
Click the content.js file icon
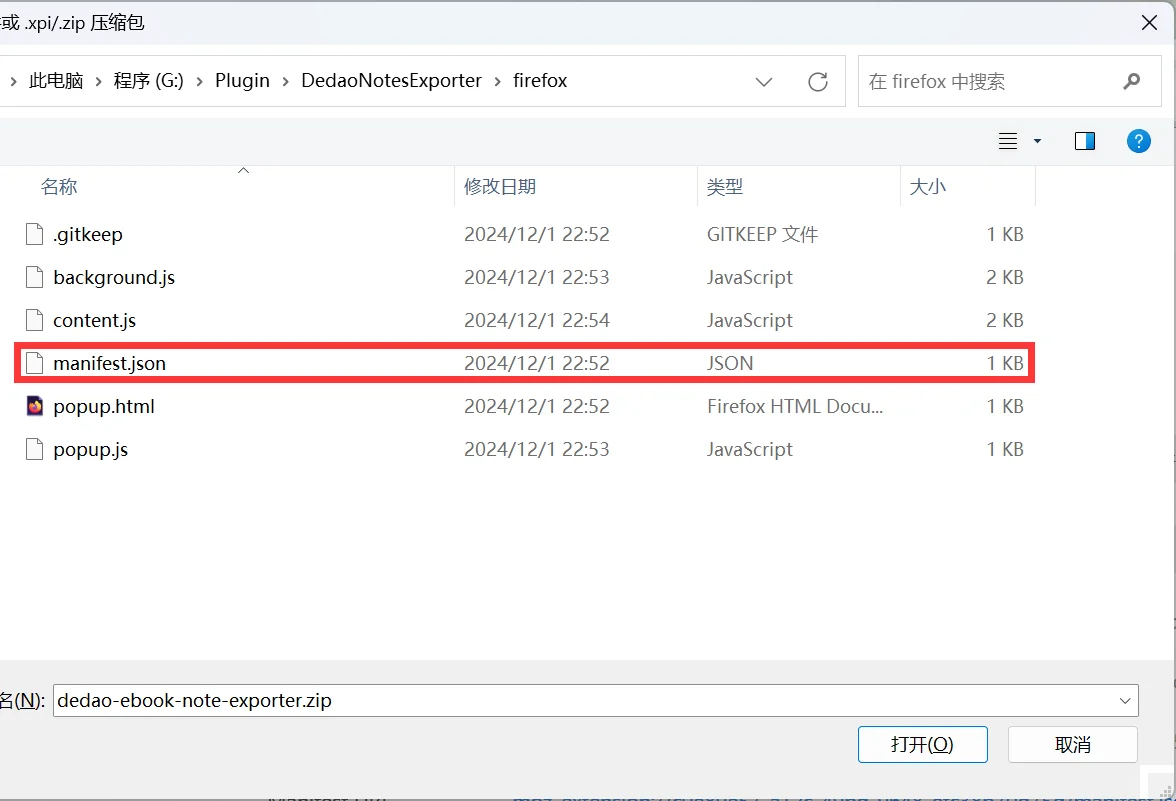(34, 320)
